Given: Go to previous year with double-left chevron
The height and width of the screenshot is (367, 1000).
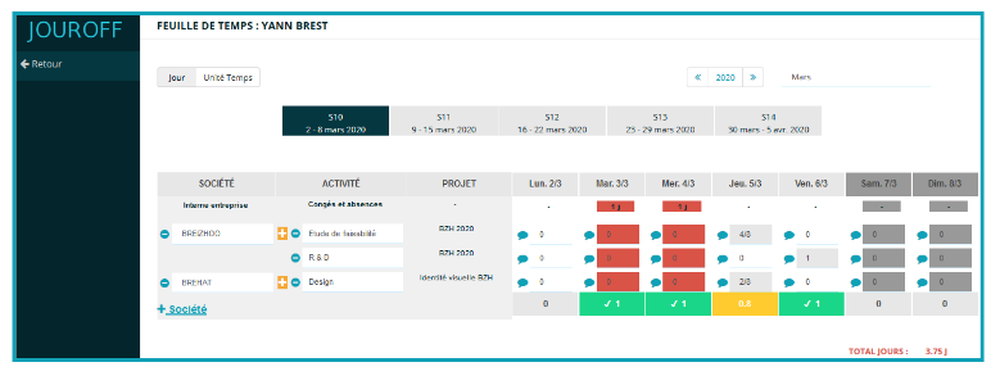Looking at the screenshot, I should pyautogui.click(x=698, y=77).
